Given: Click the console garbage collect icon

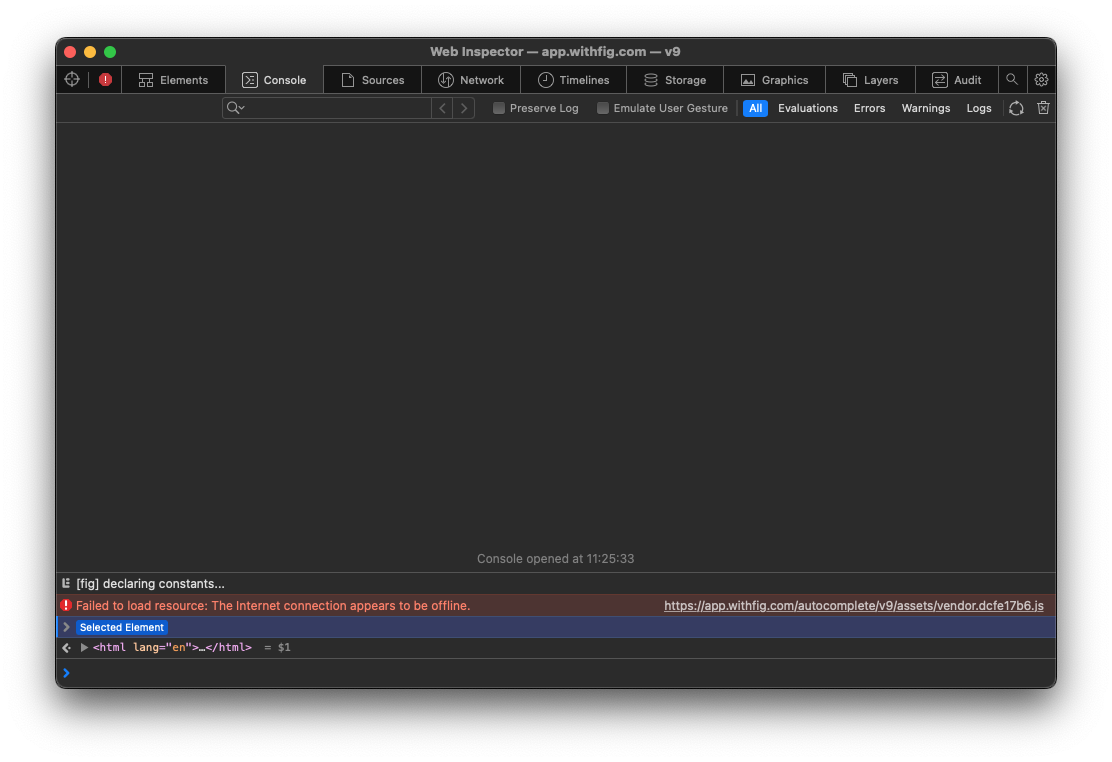Looking at the screenshot, I should [x=1016, y=108].
